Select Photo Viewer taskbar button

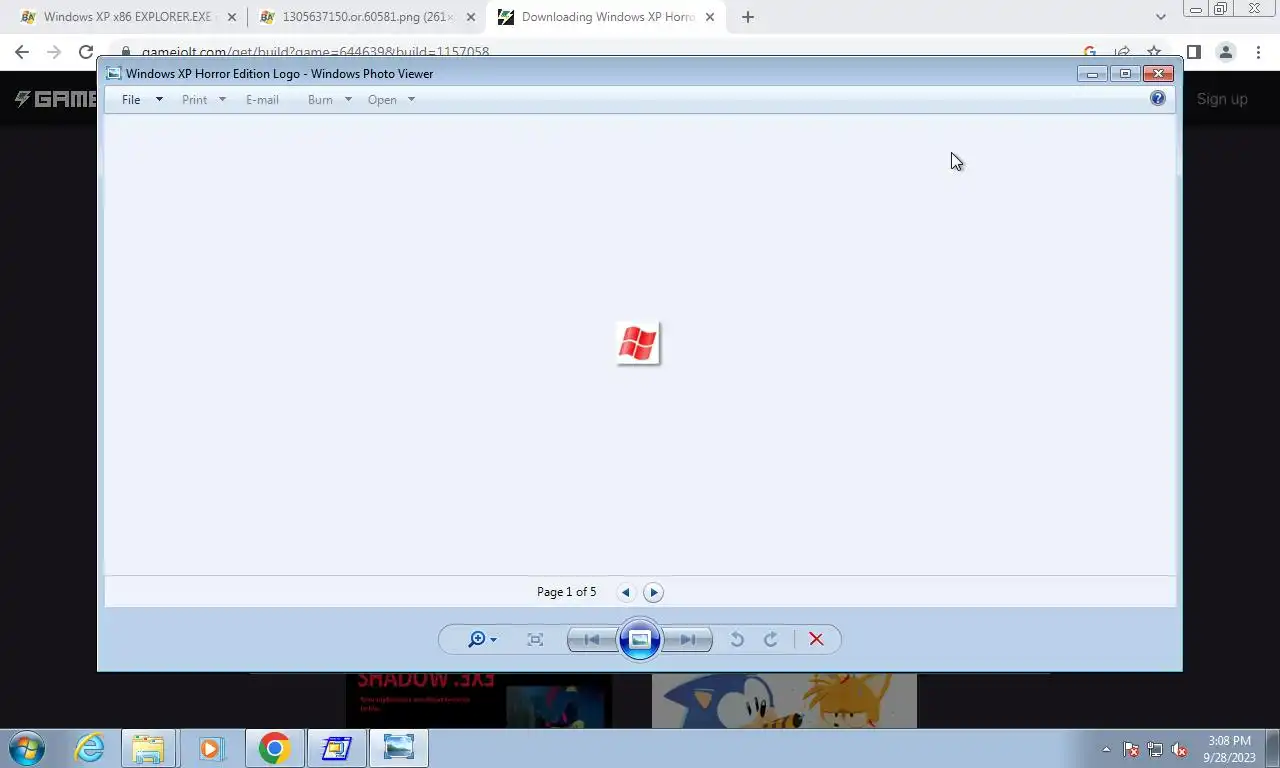398,748
